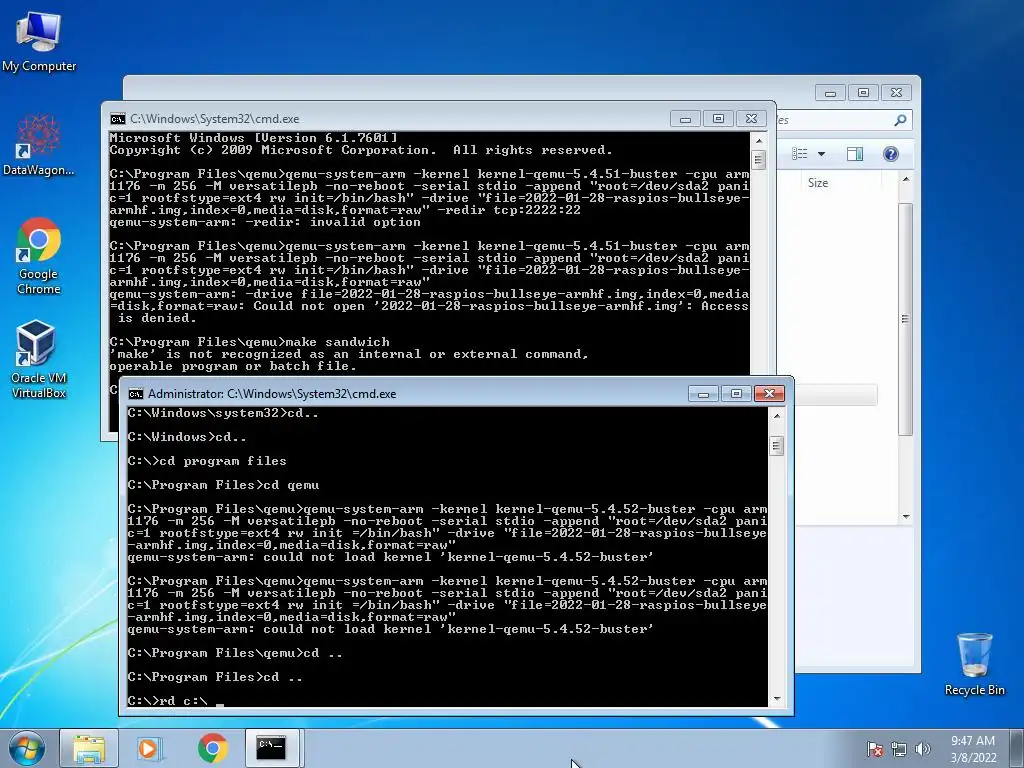1024x768 pixels.
Task: Click the date 3/8/2022 in the tray
Action: [x=973, y=758]
